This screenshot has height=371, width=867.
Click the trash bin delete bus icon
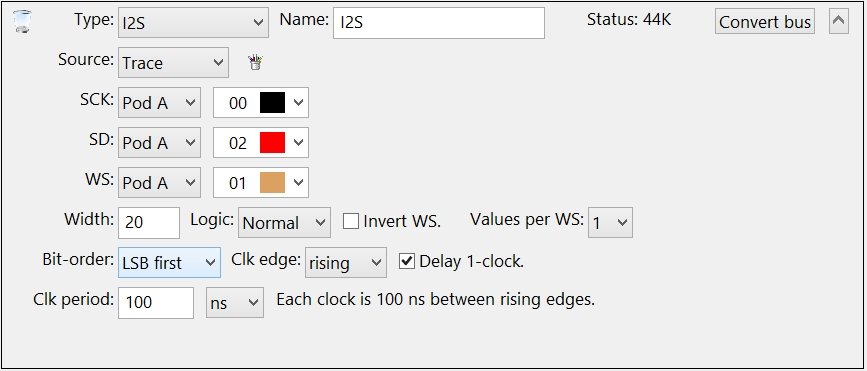[22, 22]
